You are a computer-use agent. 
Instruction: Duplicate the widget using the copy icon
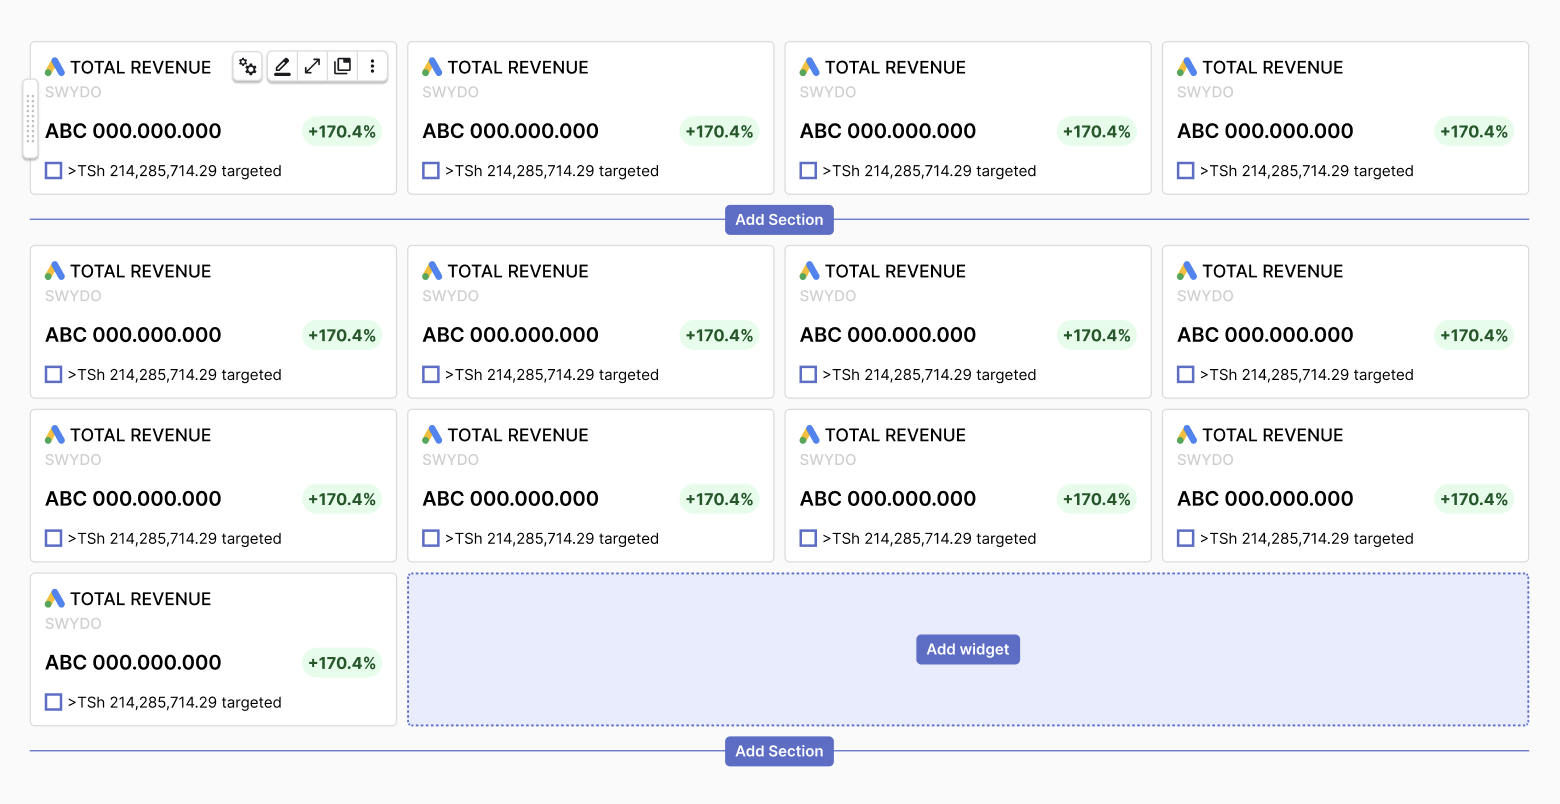[343, 67]
